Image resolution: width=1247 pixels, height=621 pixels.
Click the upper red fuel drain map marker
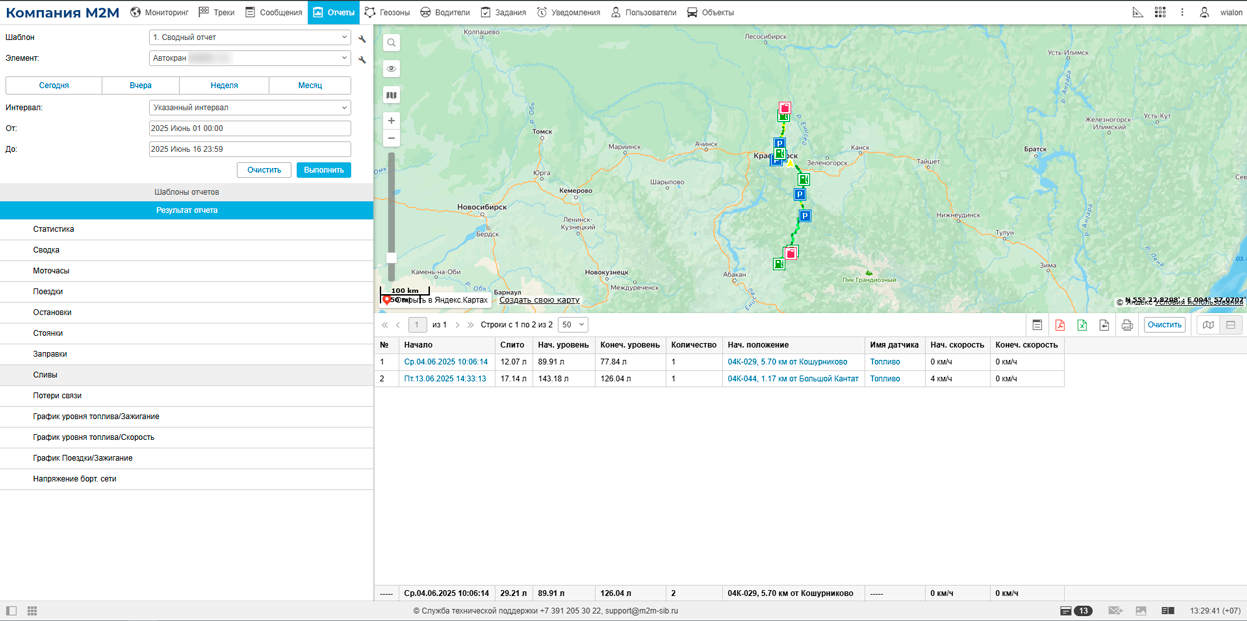click(x=785, y=108)
